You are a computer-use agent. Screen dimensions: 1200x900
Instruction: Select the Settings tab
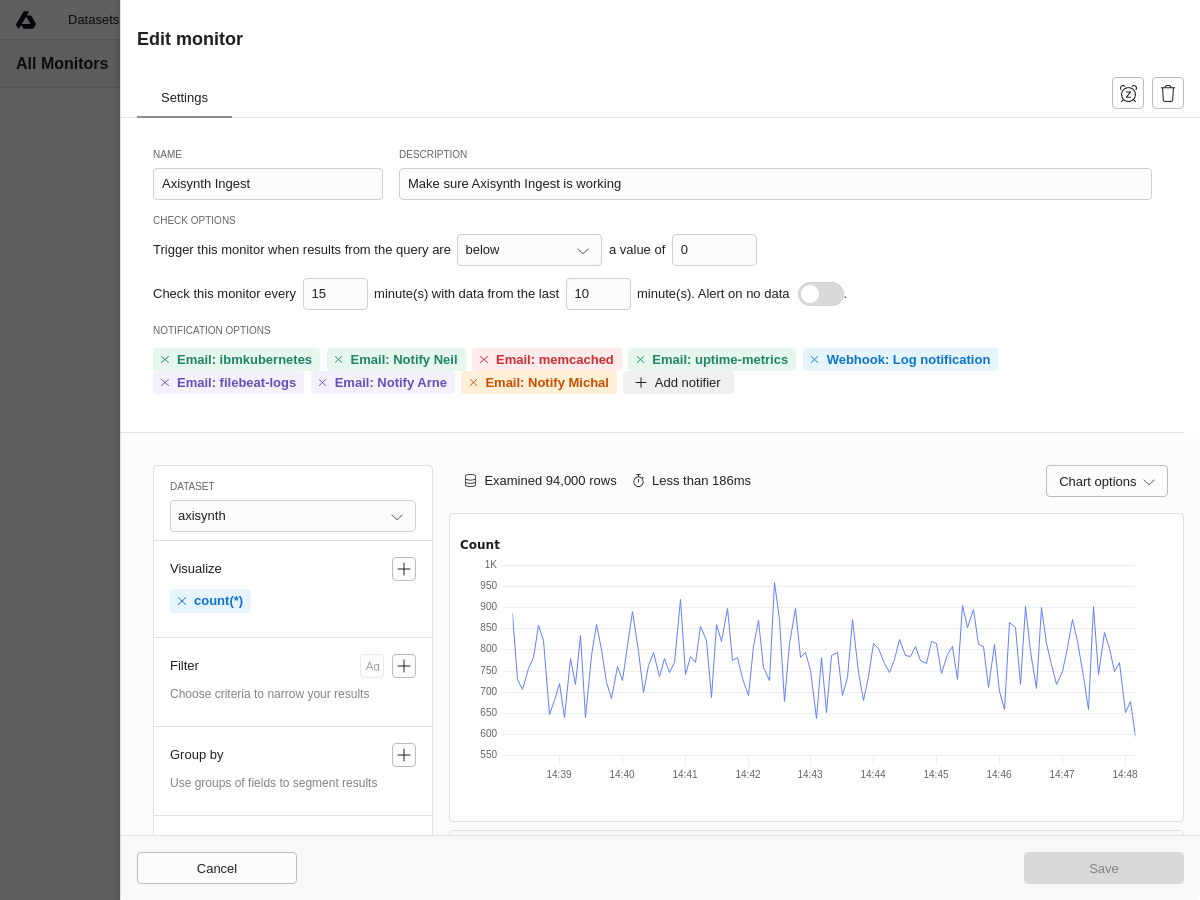(x=184, y=98)
